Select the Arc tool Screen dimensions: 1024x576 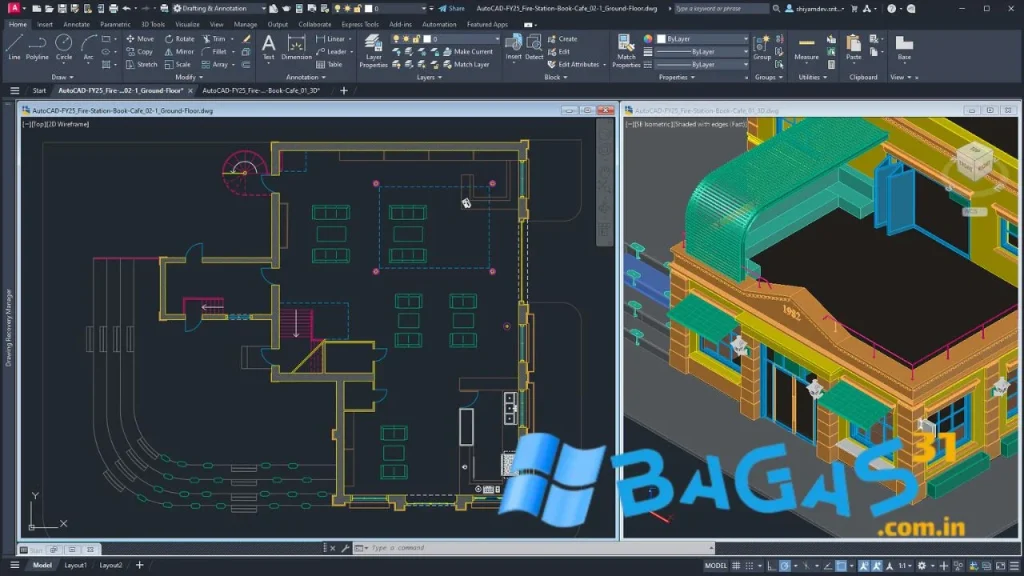(x=88, y=48)
